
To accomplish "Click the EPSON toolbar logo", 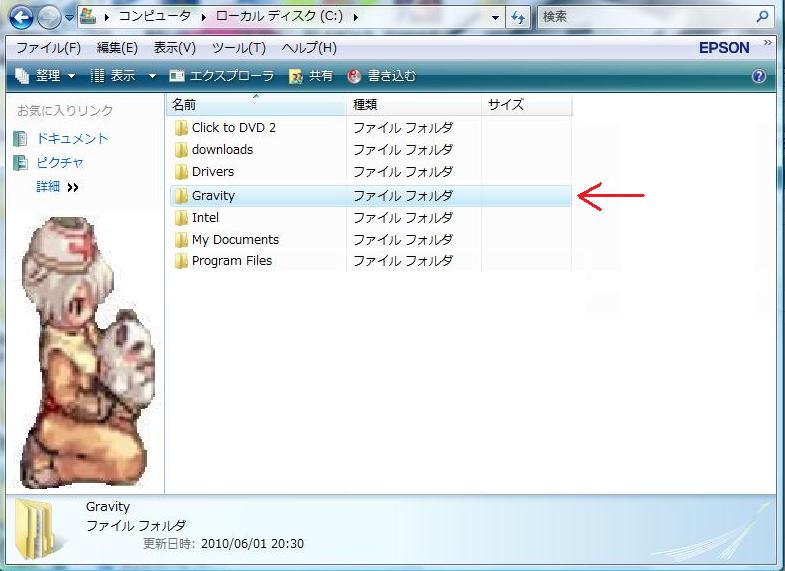I will [724, 48].
